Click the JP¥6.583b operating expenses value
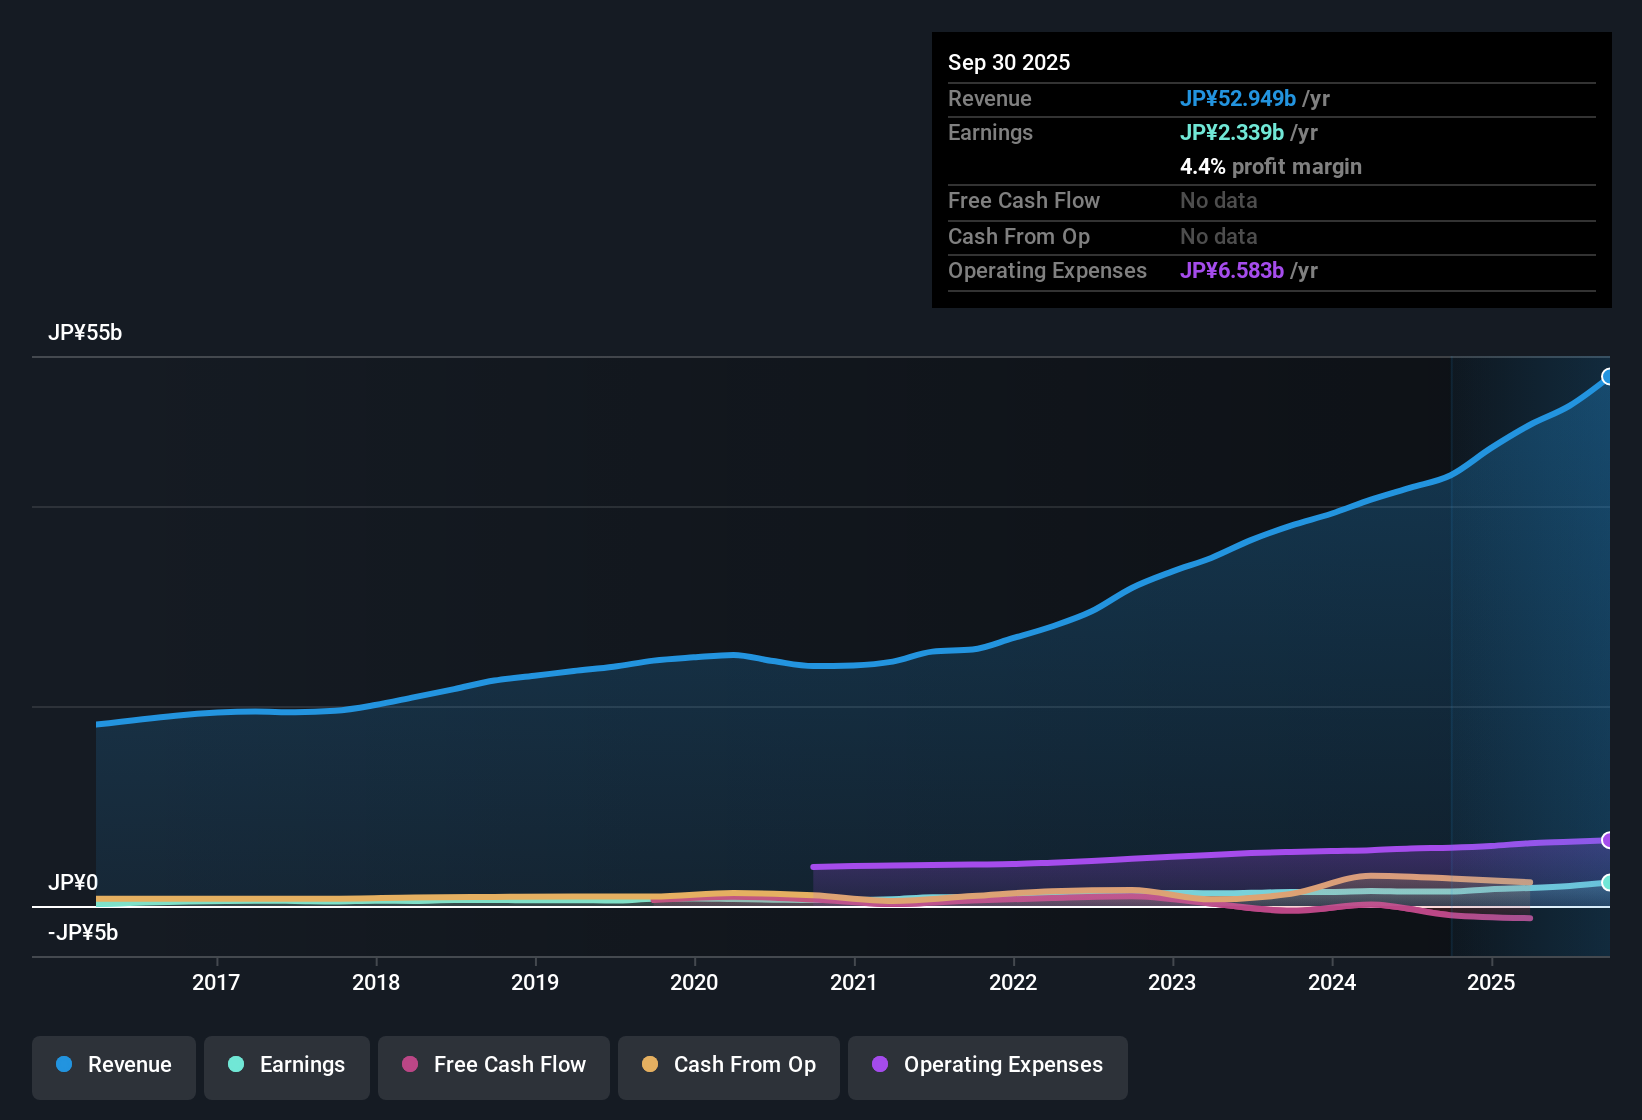This screenshot has width=1642, height=1120. (x=1232, y=270)
